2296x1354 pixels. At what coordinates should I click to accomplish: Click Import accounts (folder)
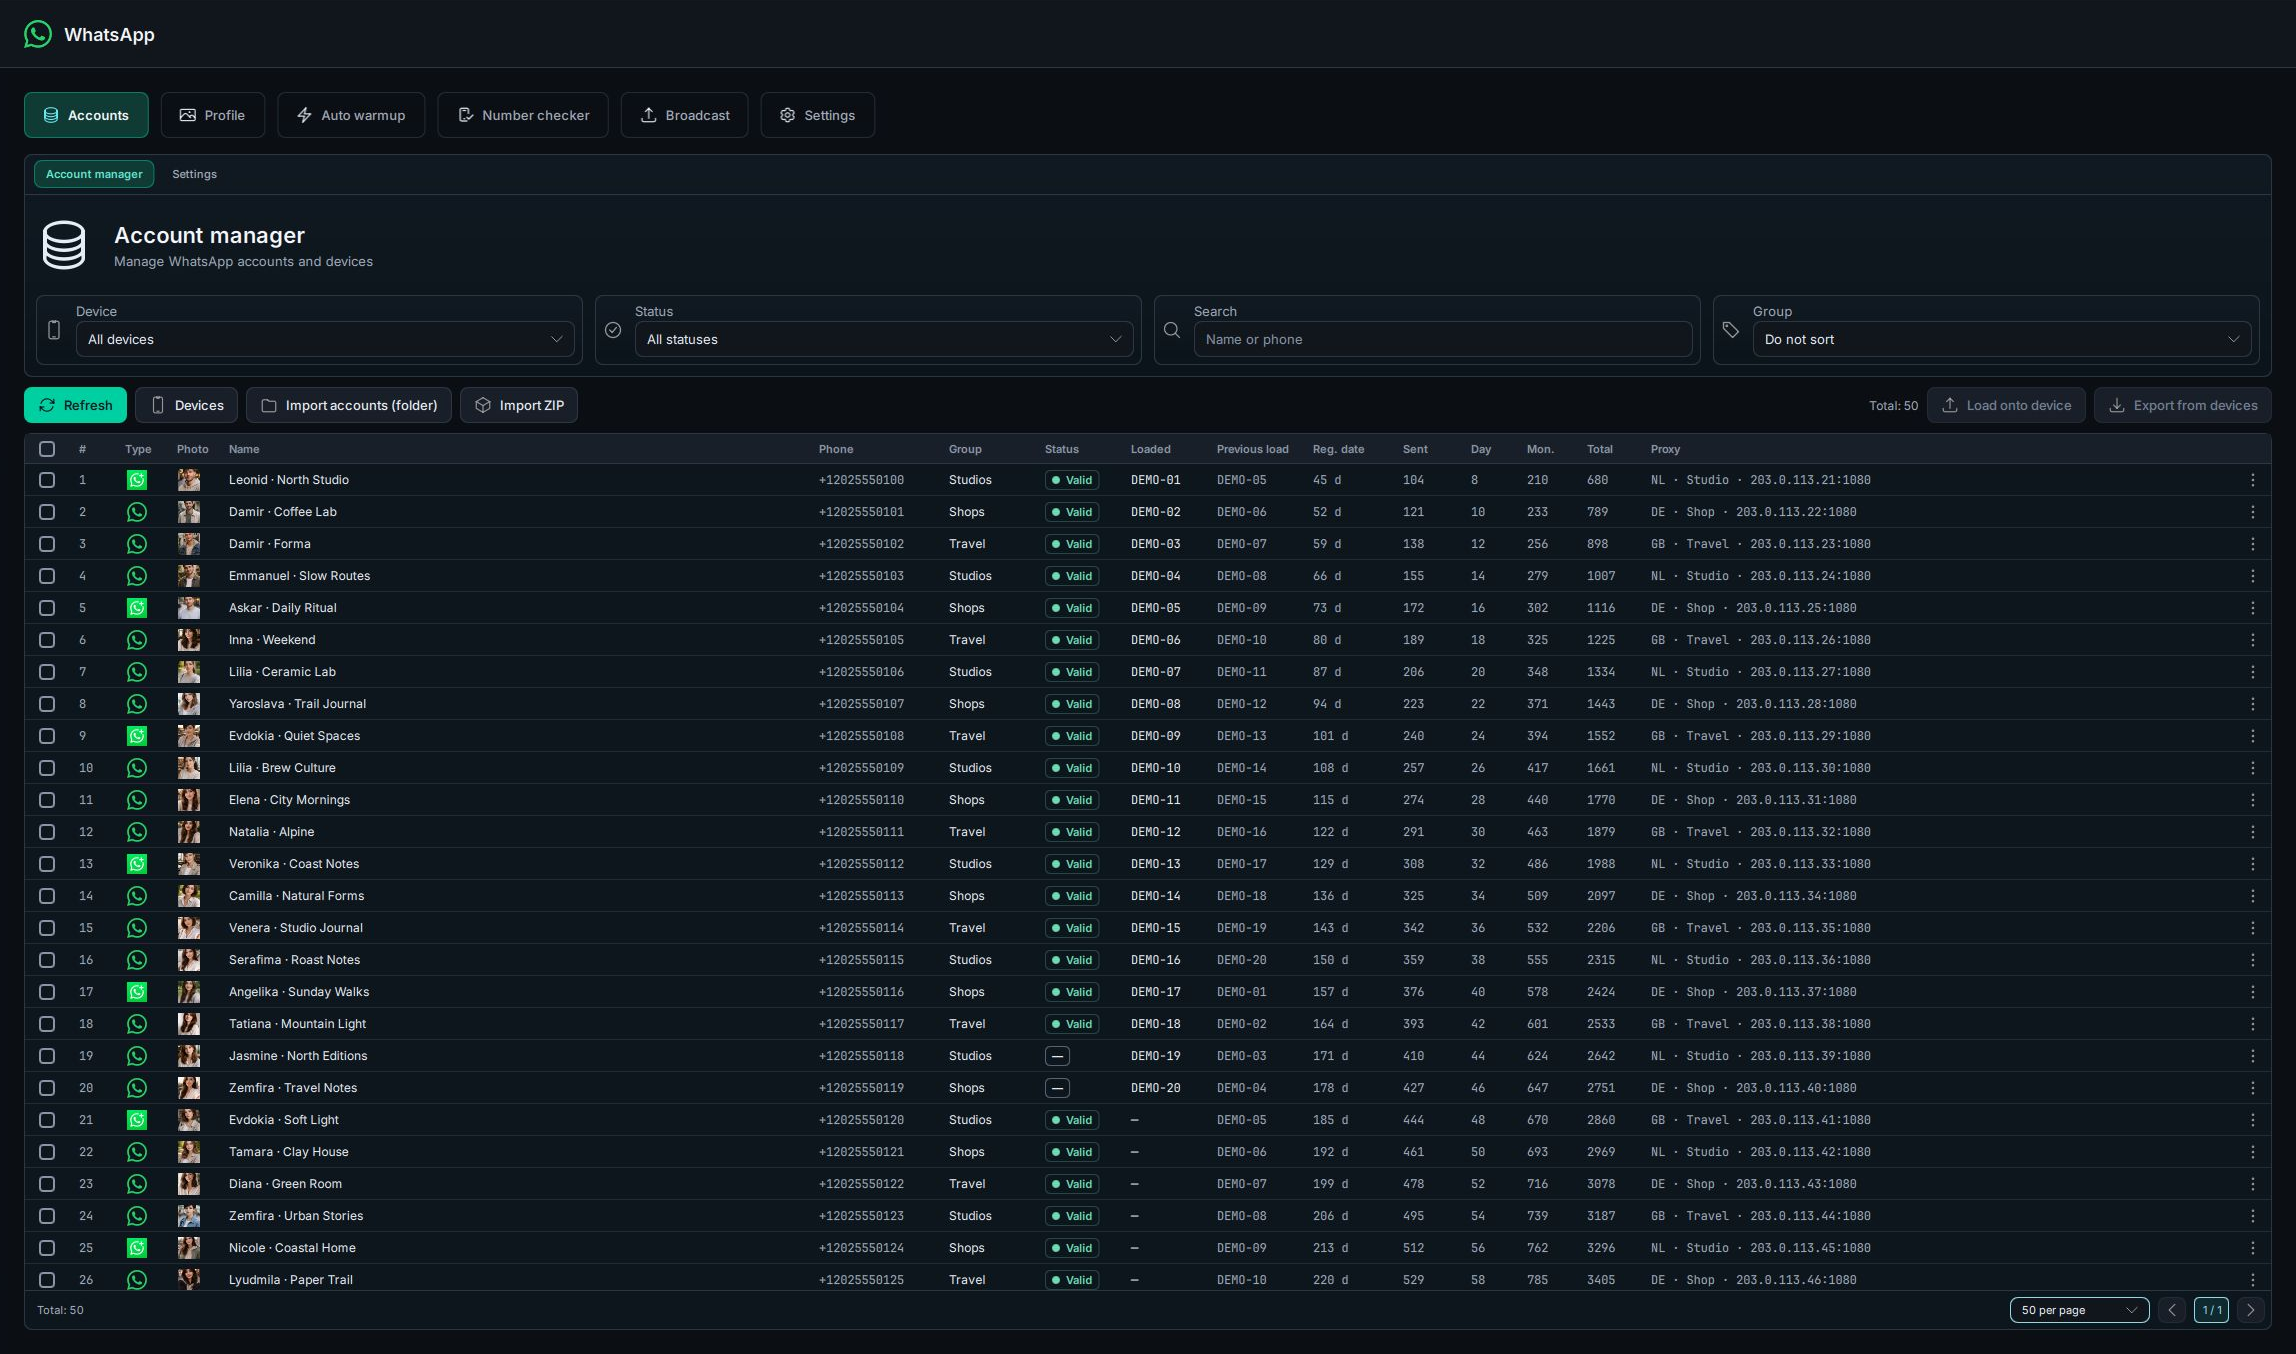(x=349, y=405)
